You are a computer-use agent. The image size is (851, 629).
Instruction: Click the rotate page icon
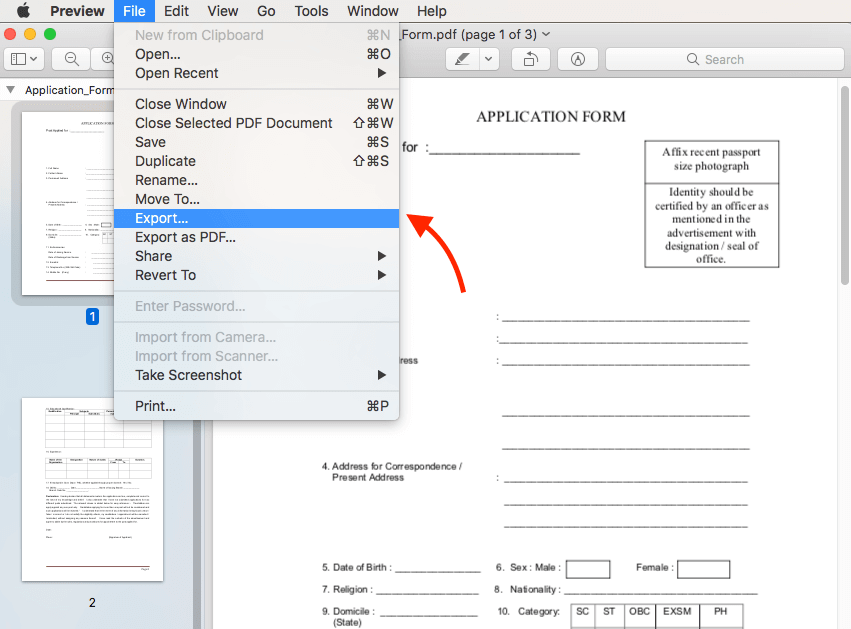click(x=531, y=59)
